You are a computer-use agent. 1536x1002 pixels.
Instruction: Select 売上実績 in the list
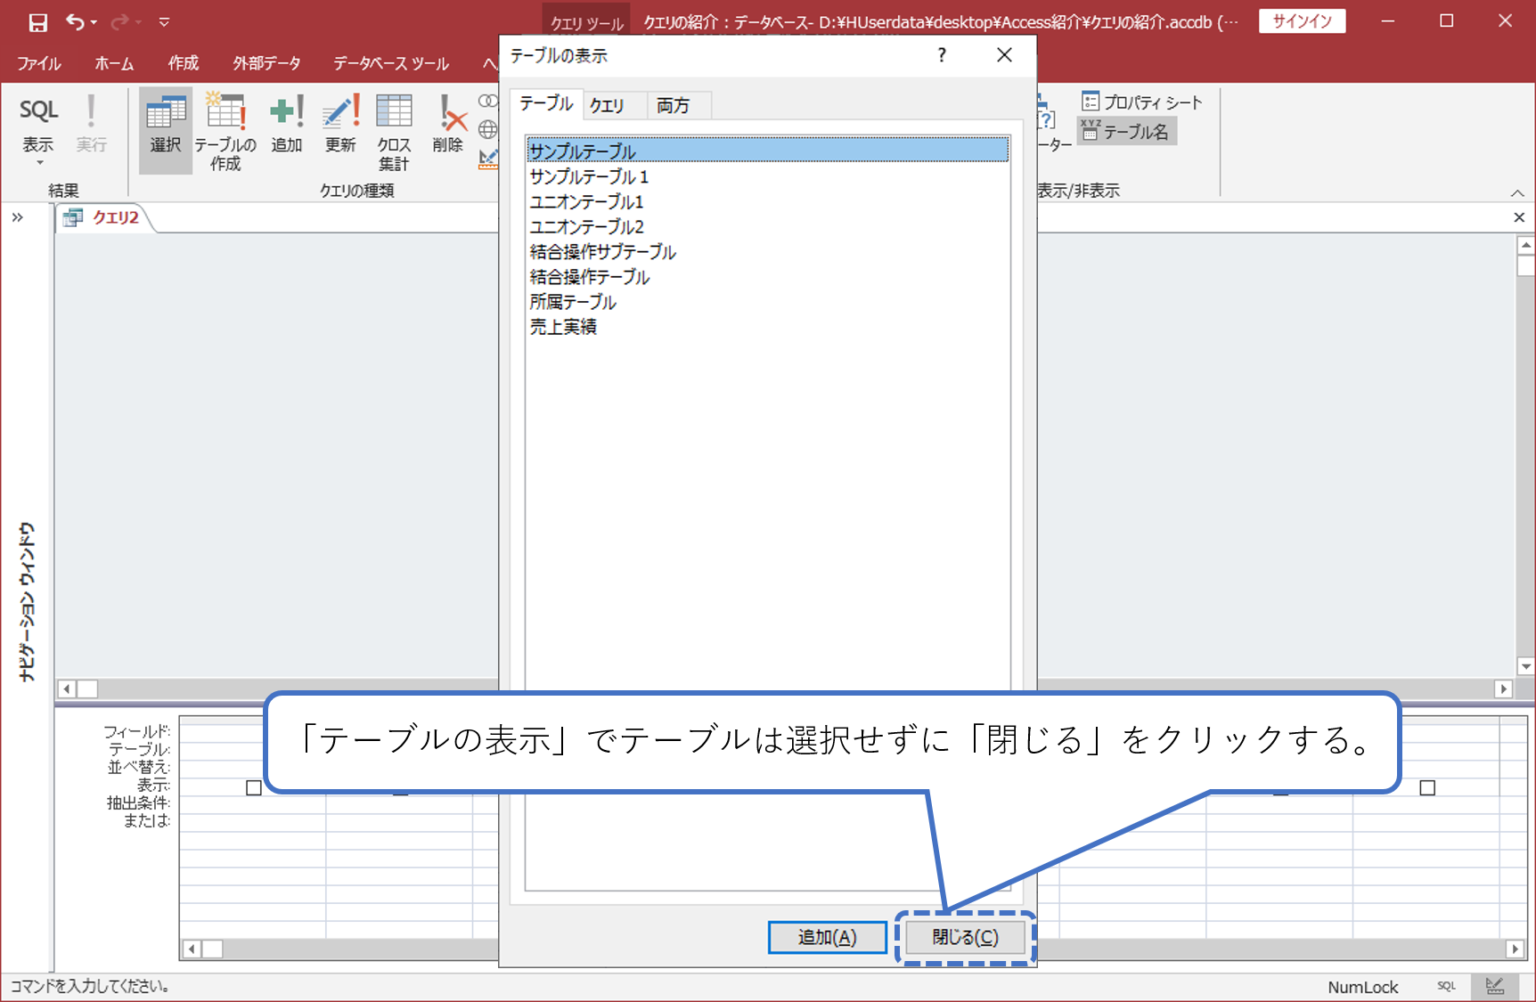tap(767, 326)
